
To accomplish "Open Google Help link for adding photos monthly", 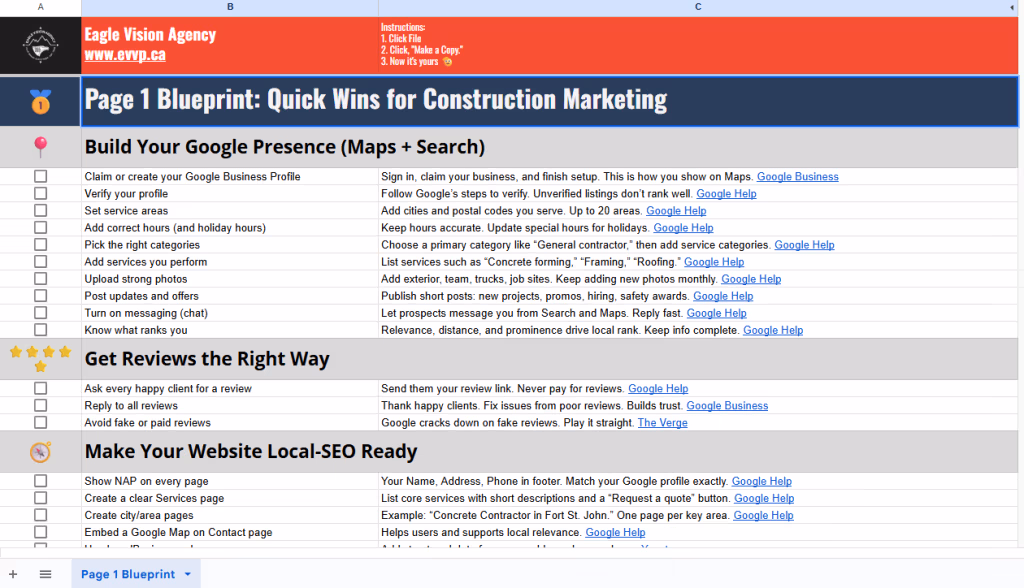I will click(751, 278).
